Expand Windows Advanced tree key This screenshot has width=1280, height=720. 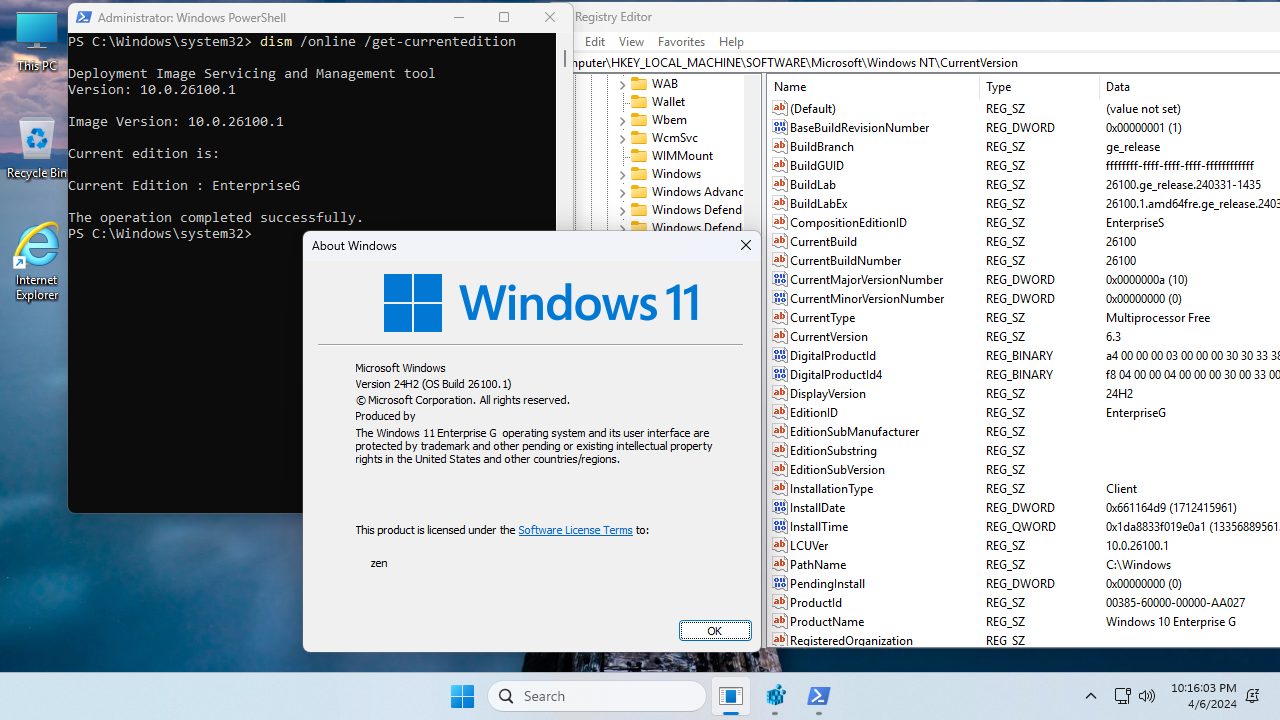622,192
